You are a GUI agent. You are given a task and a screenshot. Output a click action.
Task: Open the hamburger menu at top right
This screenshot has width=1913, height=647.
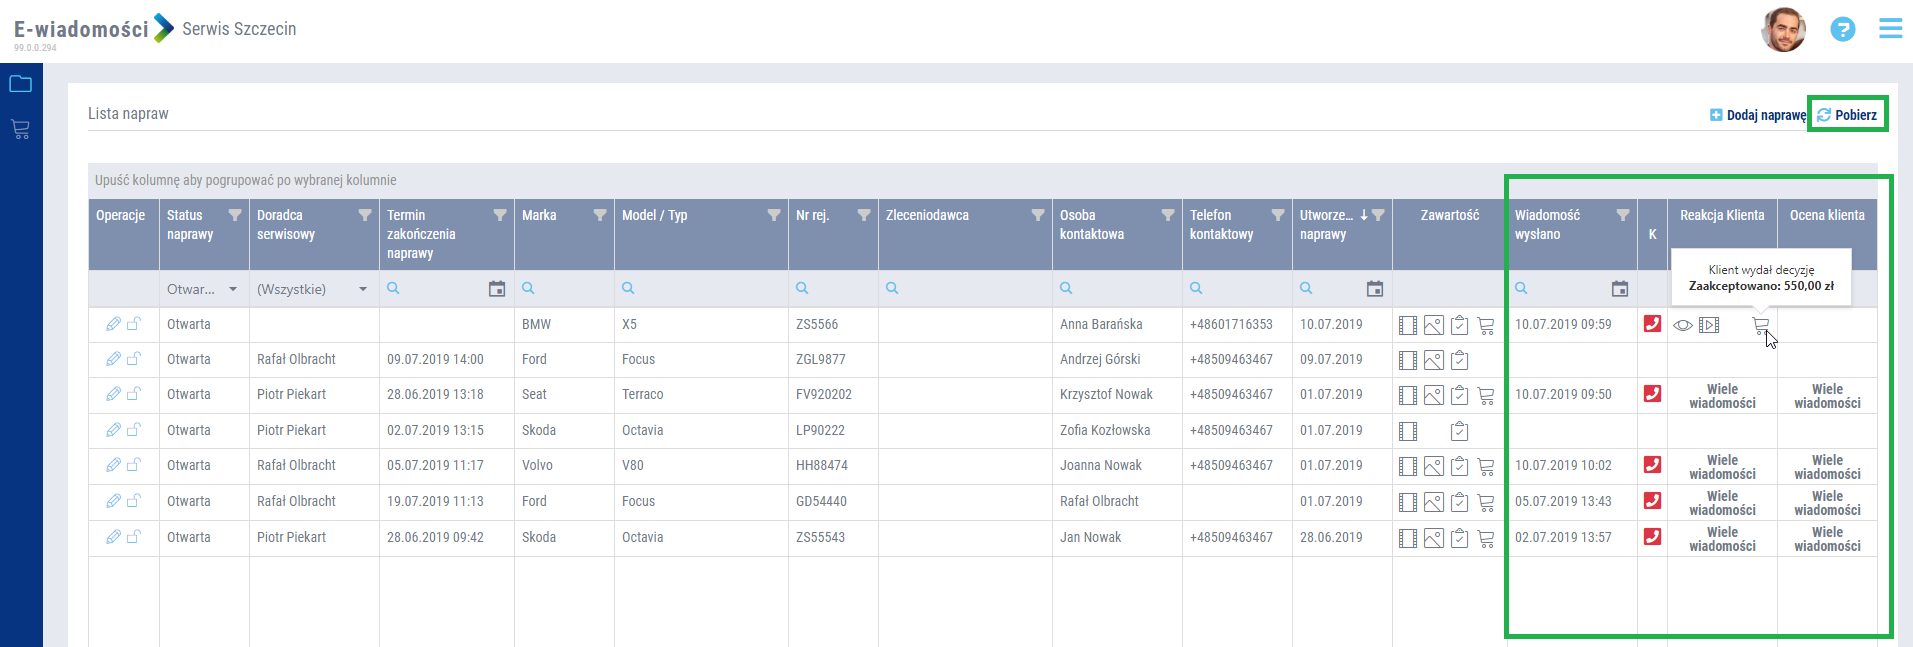pyautogui.click(x=1890, y=28)
